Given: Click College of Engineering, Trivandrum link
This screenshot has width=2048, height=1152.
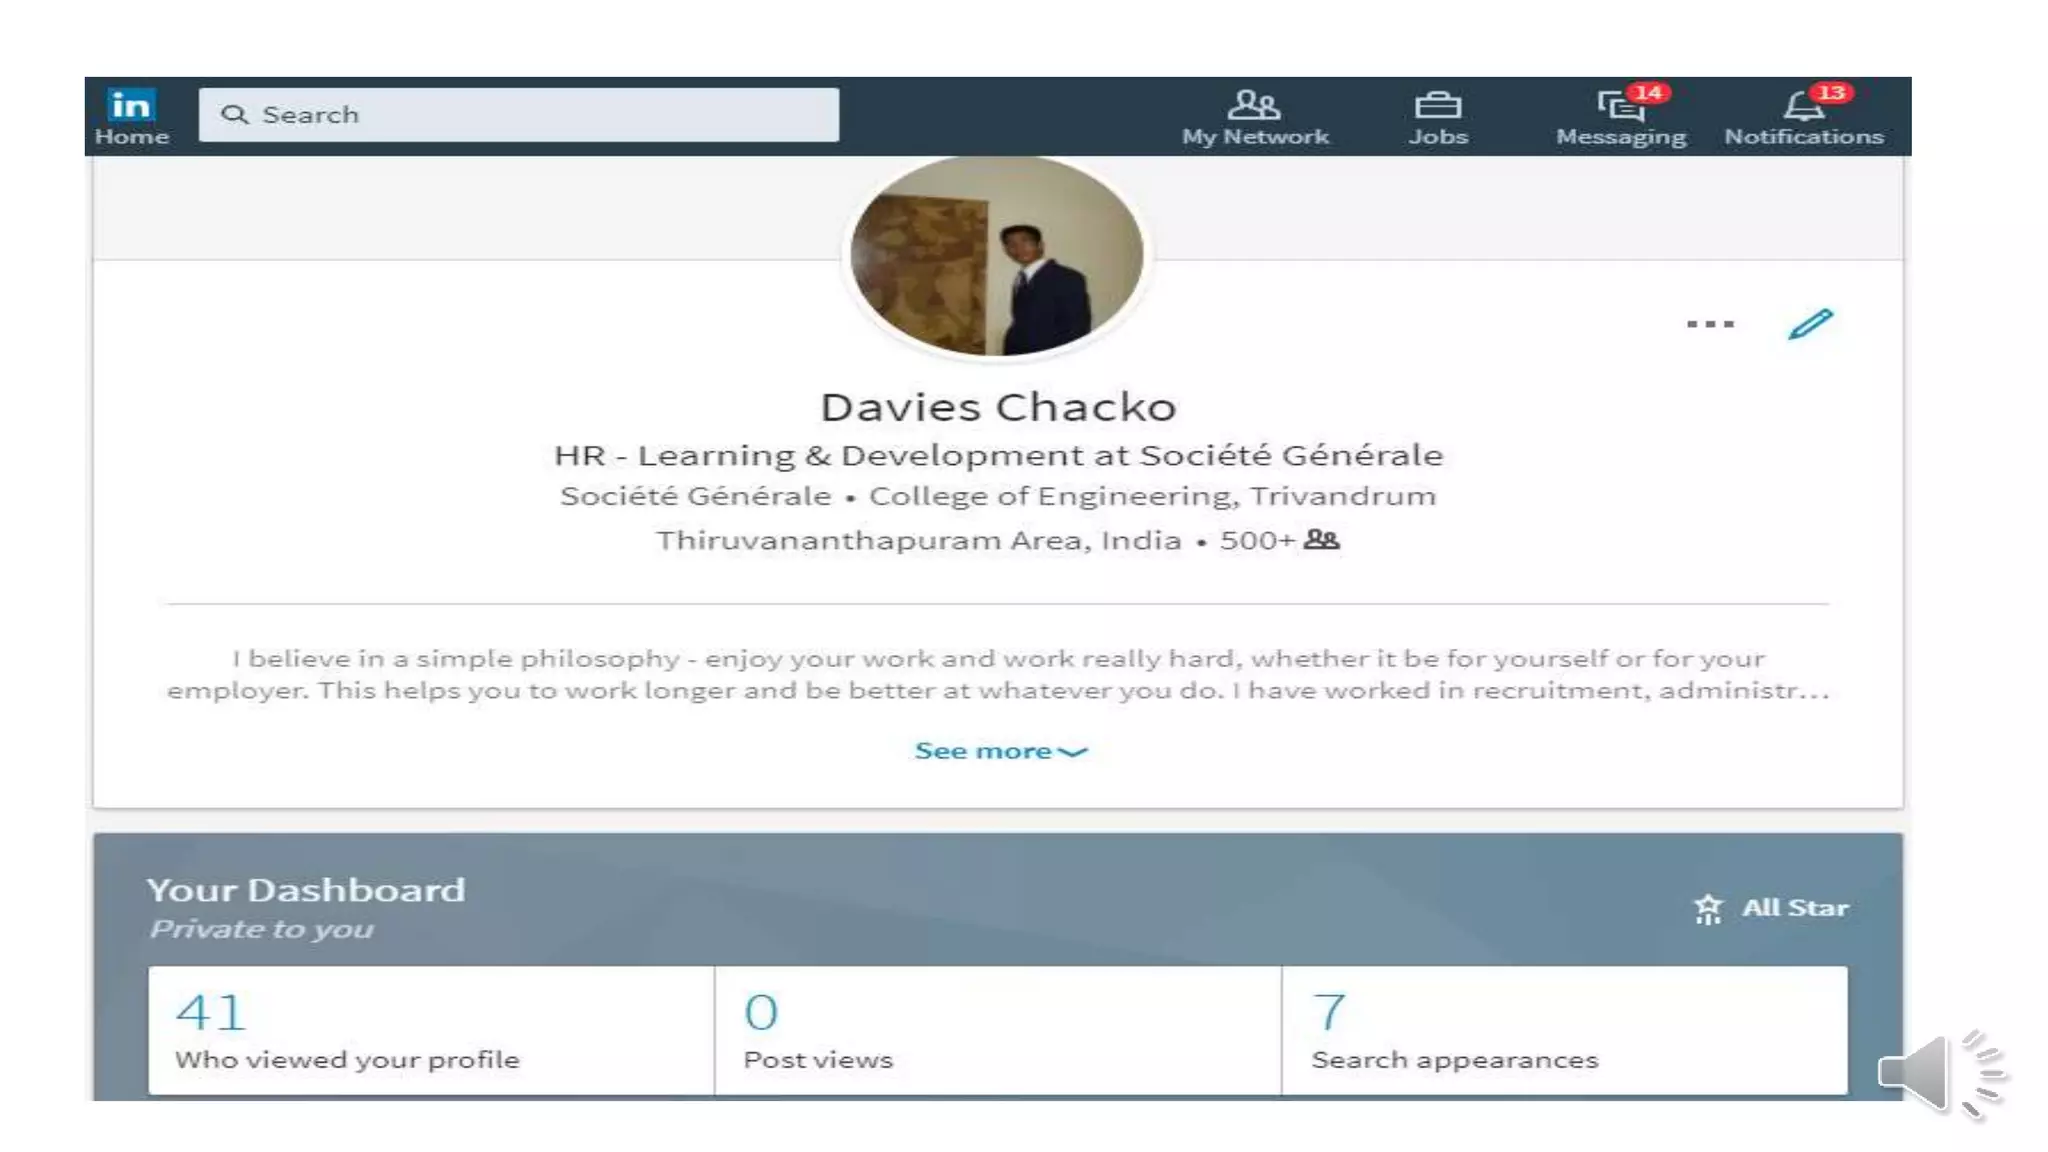Looking at the screenshot, I should click(1152, 496).
